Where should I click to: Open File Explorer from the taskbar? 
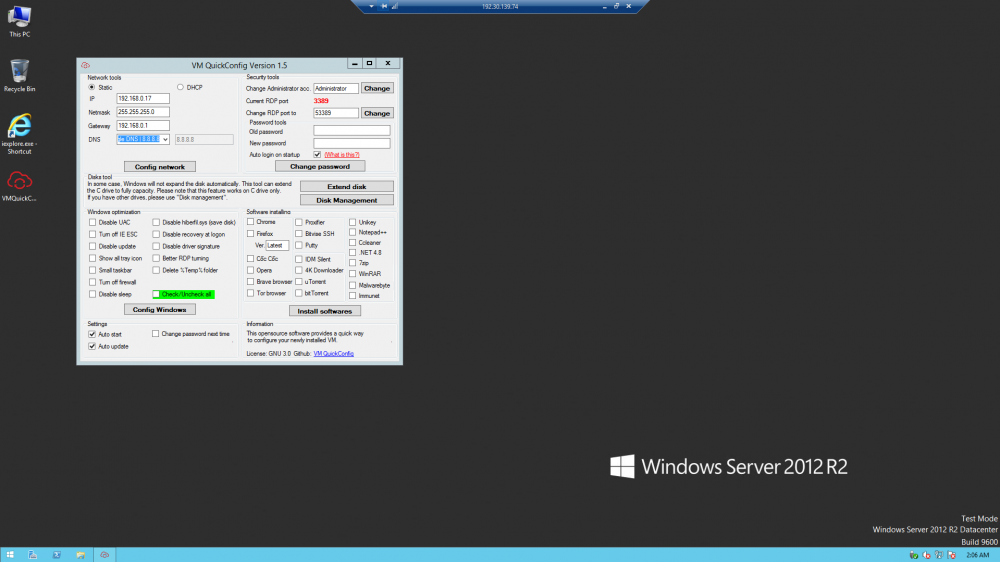coord(80,555)
